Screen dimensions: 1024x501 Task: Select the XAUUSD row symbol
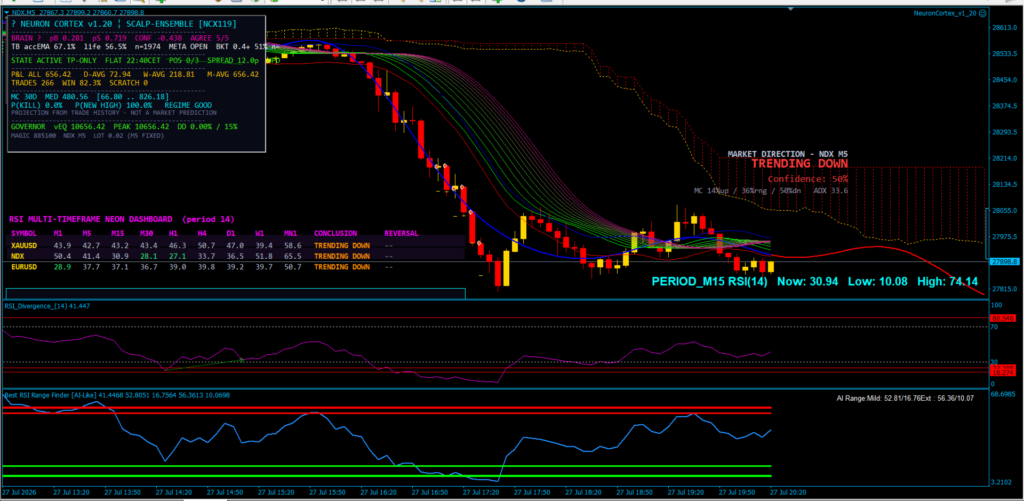tap(24, 245)
